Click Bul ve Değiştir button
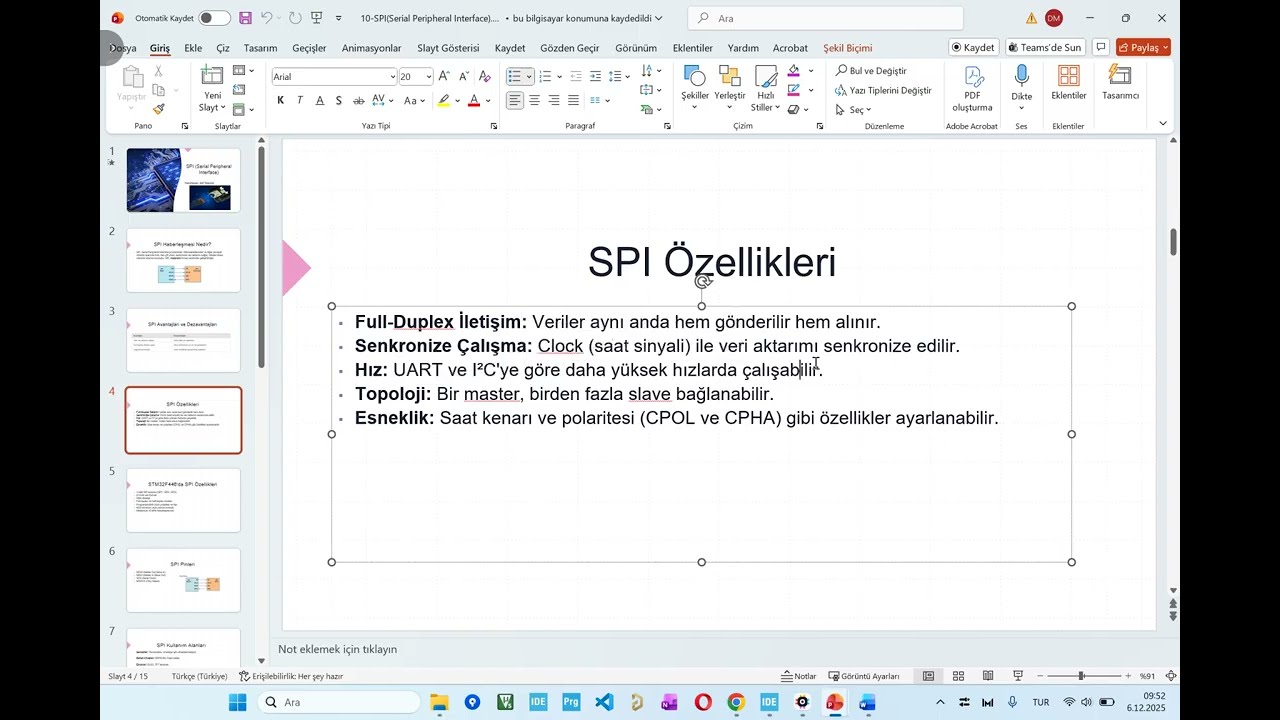 coord(871,71)
